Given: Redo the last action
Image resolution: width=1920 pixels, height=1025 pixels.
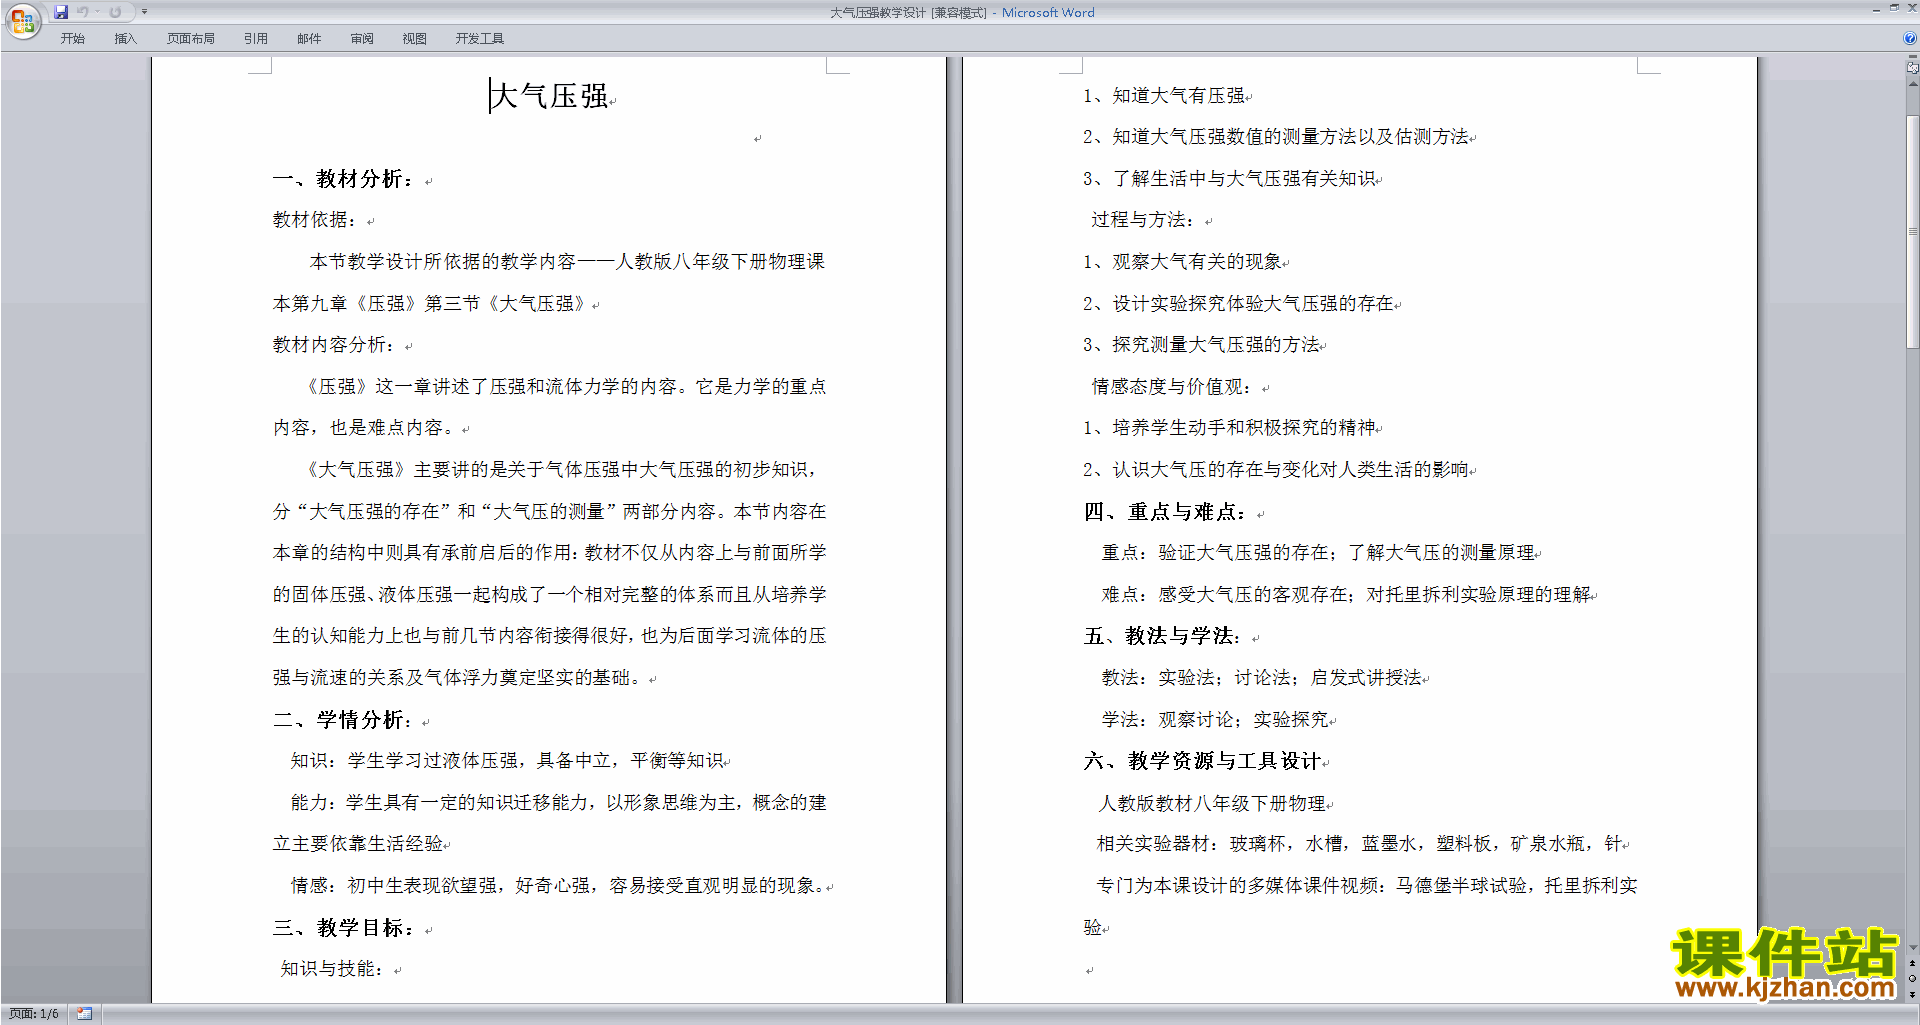Looking at the screenshot, I should point(115,12).
